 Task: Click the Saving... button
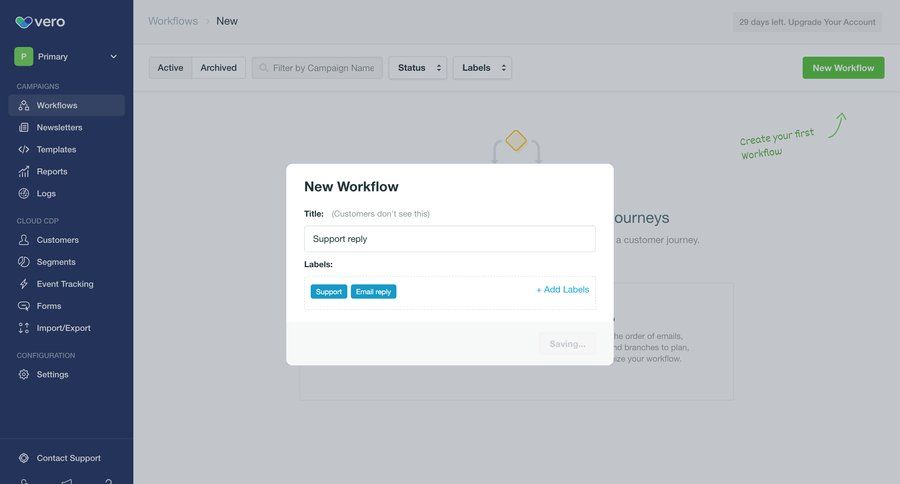[567, 344]
